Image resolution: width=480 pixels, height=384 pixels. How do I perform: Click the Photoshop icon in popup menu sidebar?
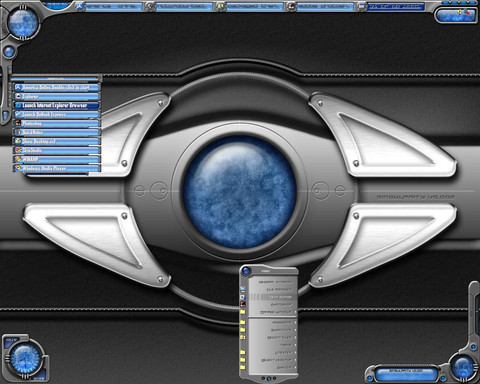243,304
